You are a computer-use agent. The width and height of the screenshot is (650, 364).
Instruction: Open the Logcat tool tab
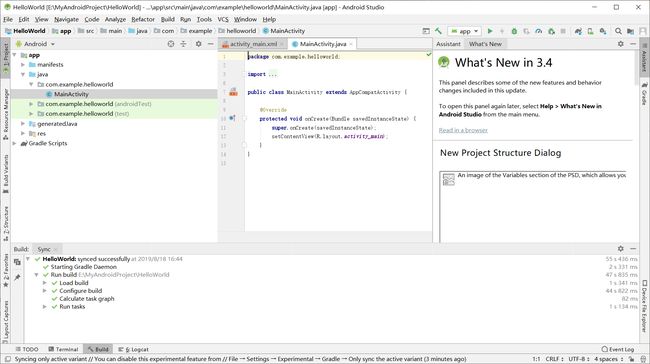pyautogui.click(x=133, y=349)
